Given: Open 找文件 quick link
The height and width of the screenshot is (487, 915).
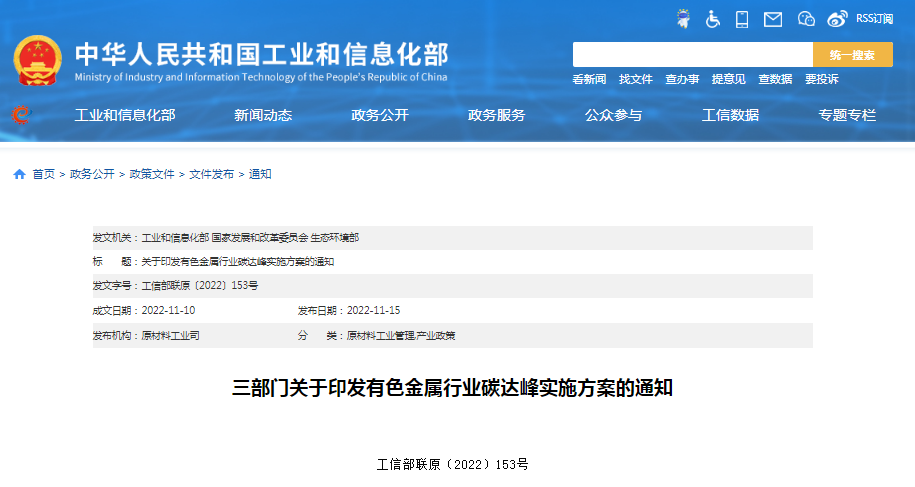Looking at the screenshot, I should pyautogui.click(x=635, y=79).
